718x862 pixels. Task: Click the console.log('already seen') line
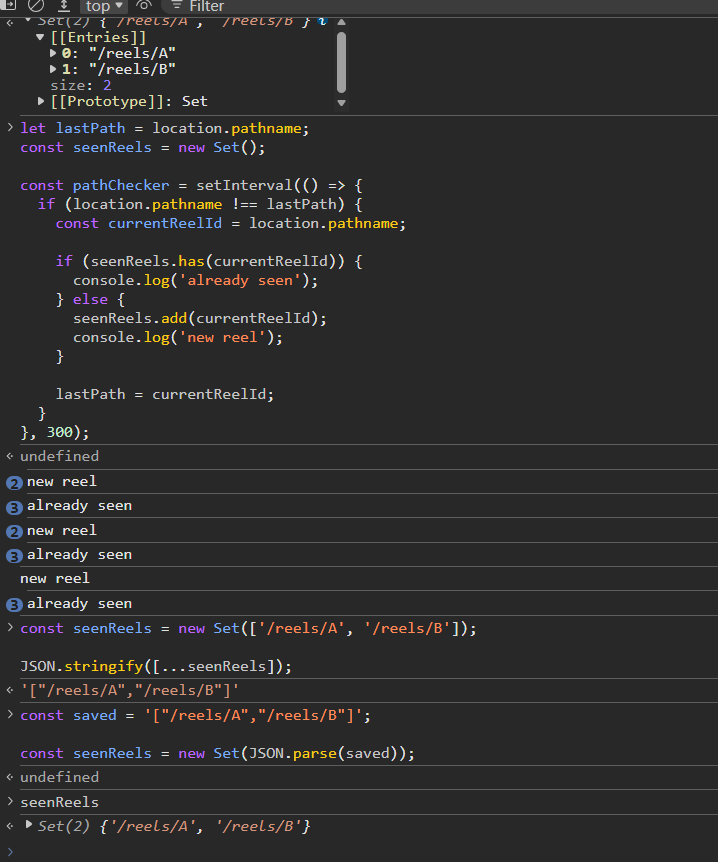[x=196, y=280]
